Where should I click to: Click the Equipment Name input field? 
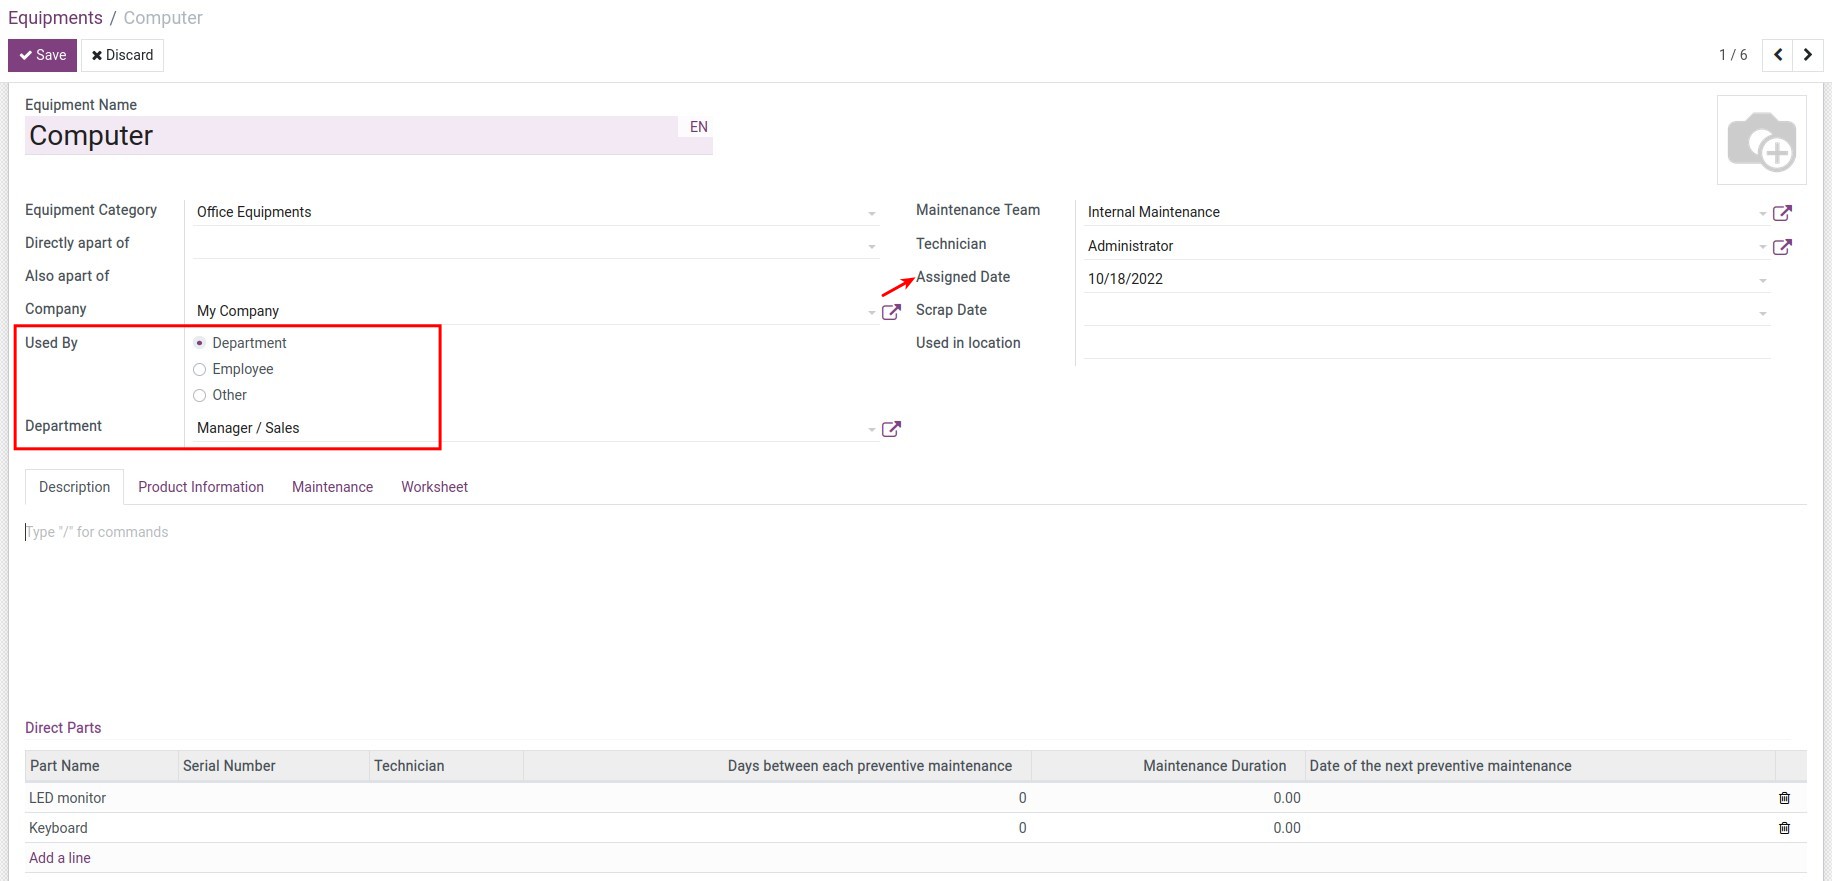(350, 136)
